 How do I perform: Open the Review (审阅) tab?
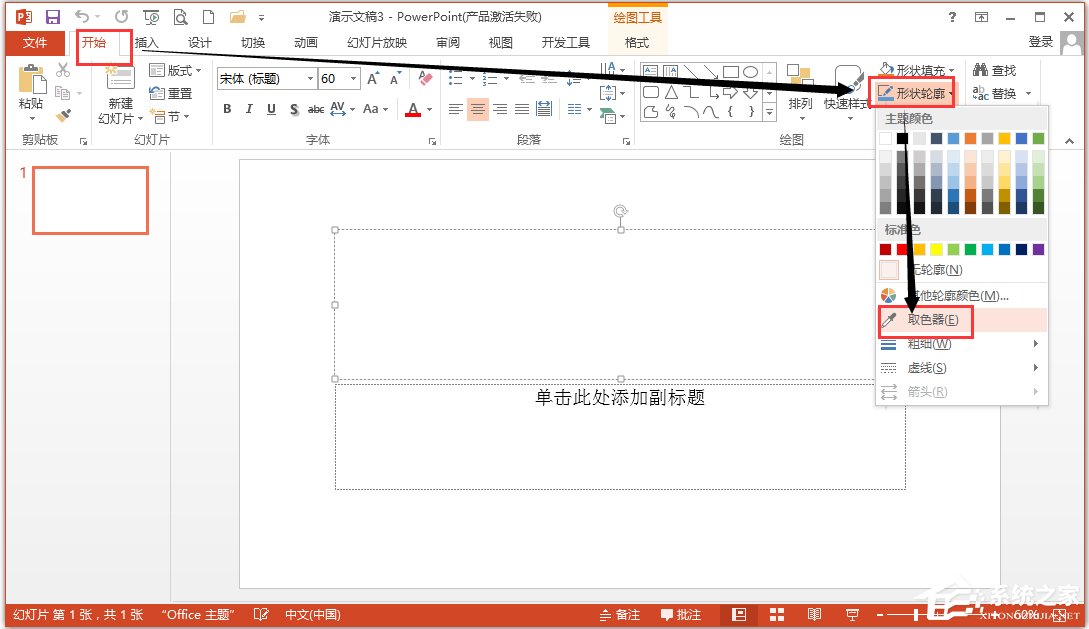tap(448, 43)
